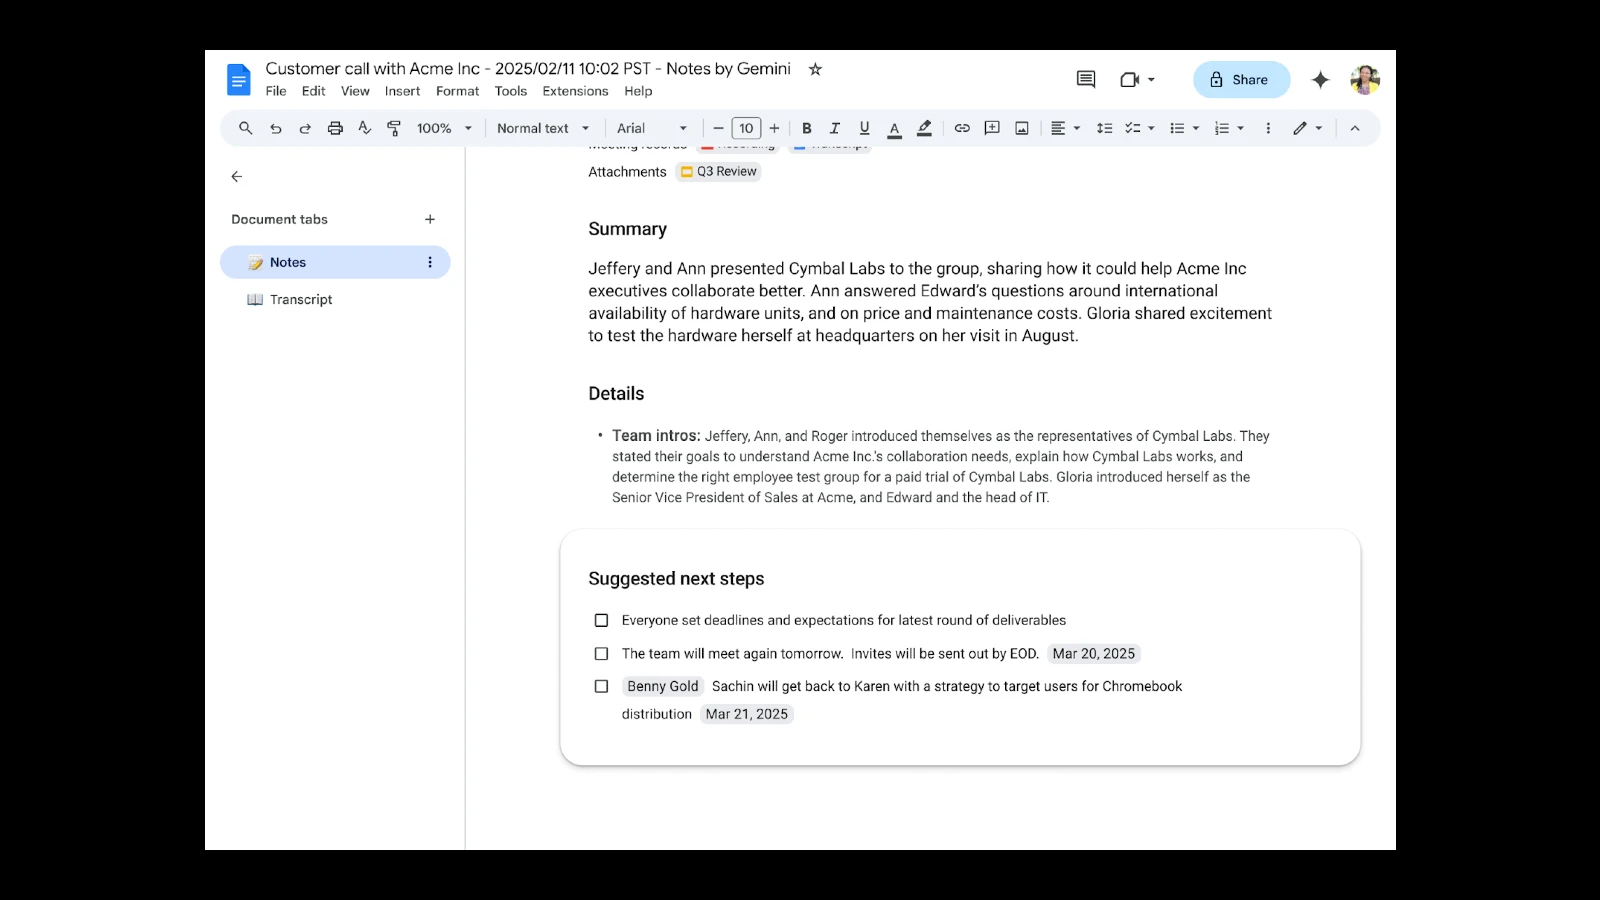Open the Google Docs home icon
This screenshot has width=1600, height=900.
pyautogui.click(x=238, y=79)
